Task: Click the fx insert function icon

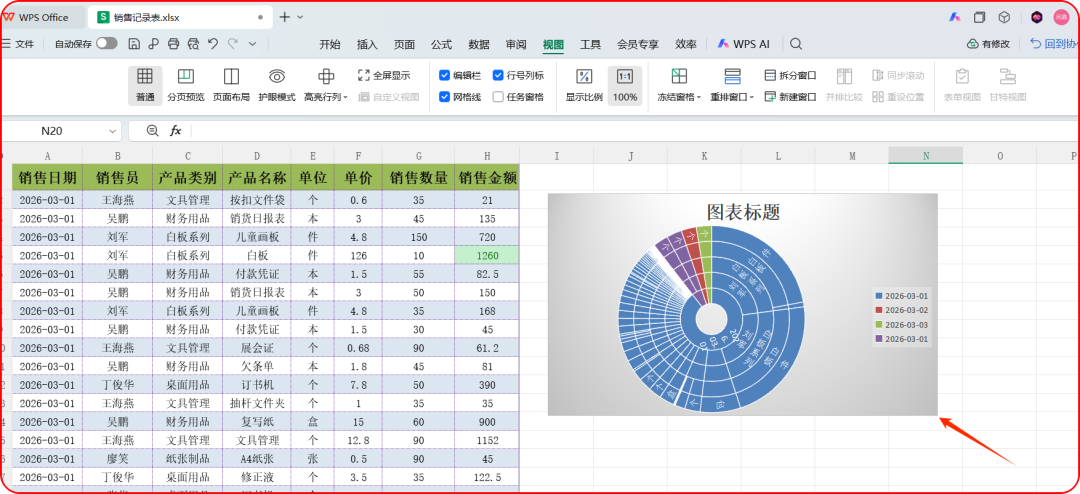Action: (x=176, y=130)
